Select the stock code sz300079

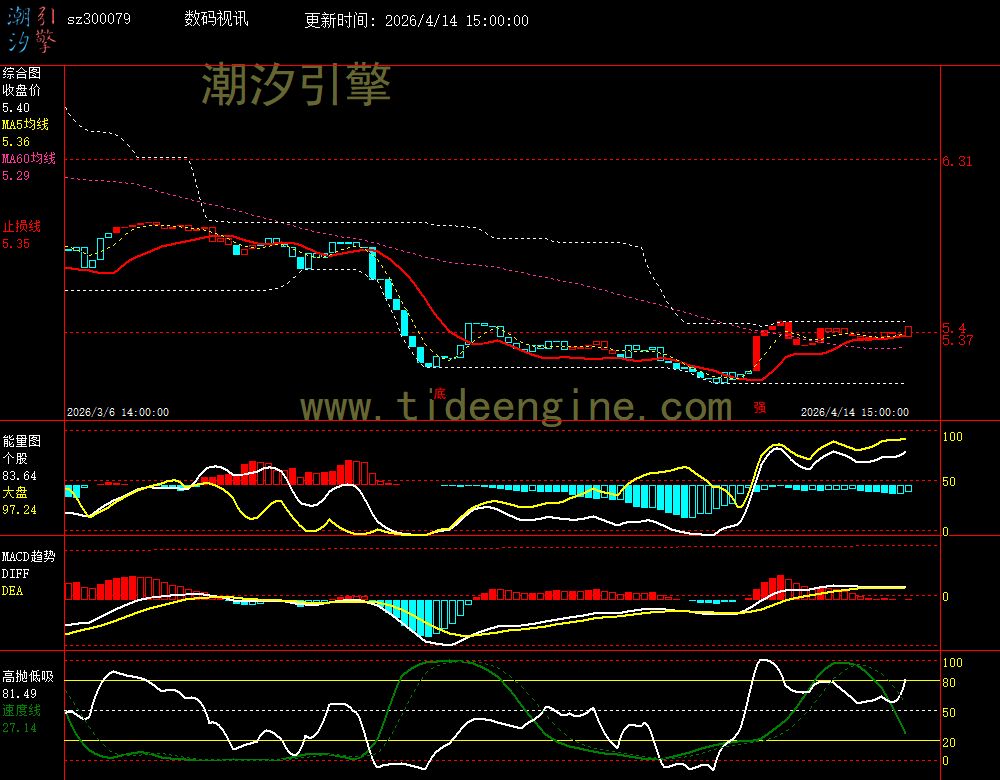(x=98, y=20)
